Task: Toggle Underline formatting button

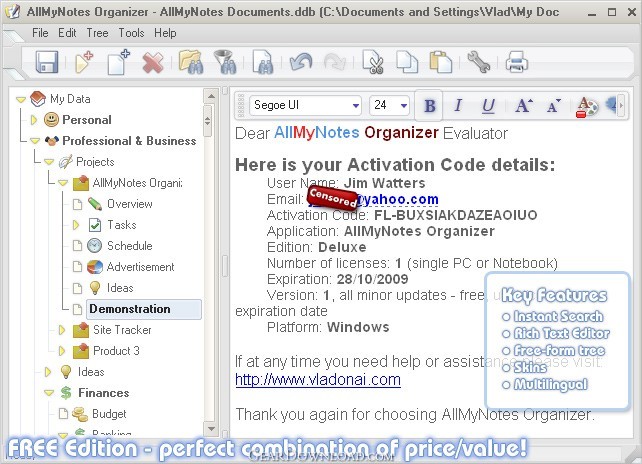Action: [488, 106]
